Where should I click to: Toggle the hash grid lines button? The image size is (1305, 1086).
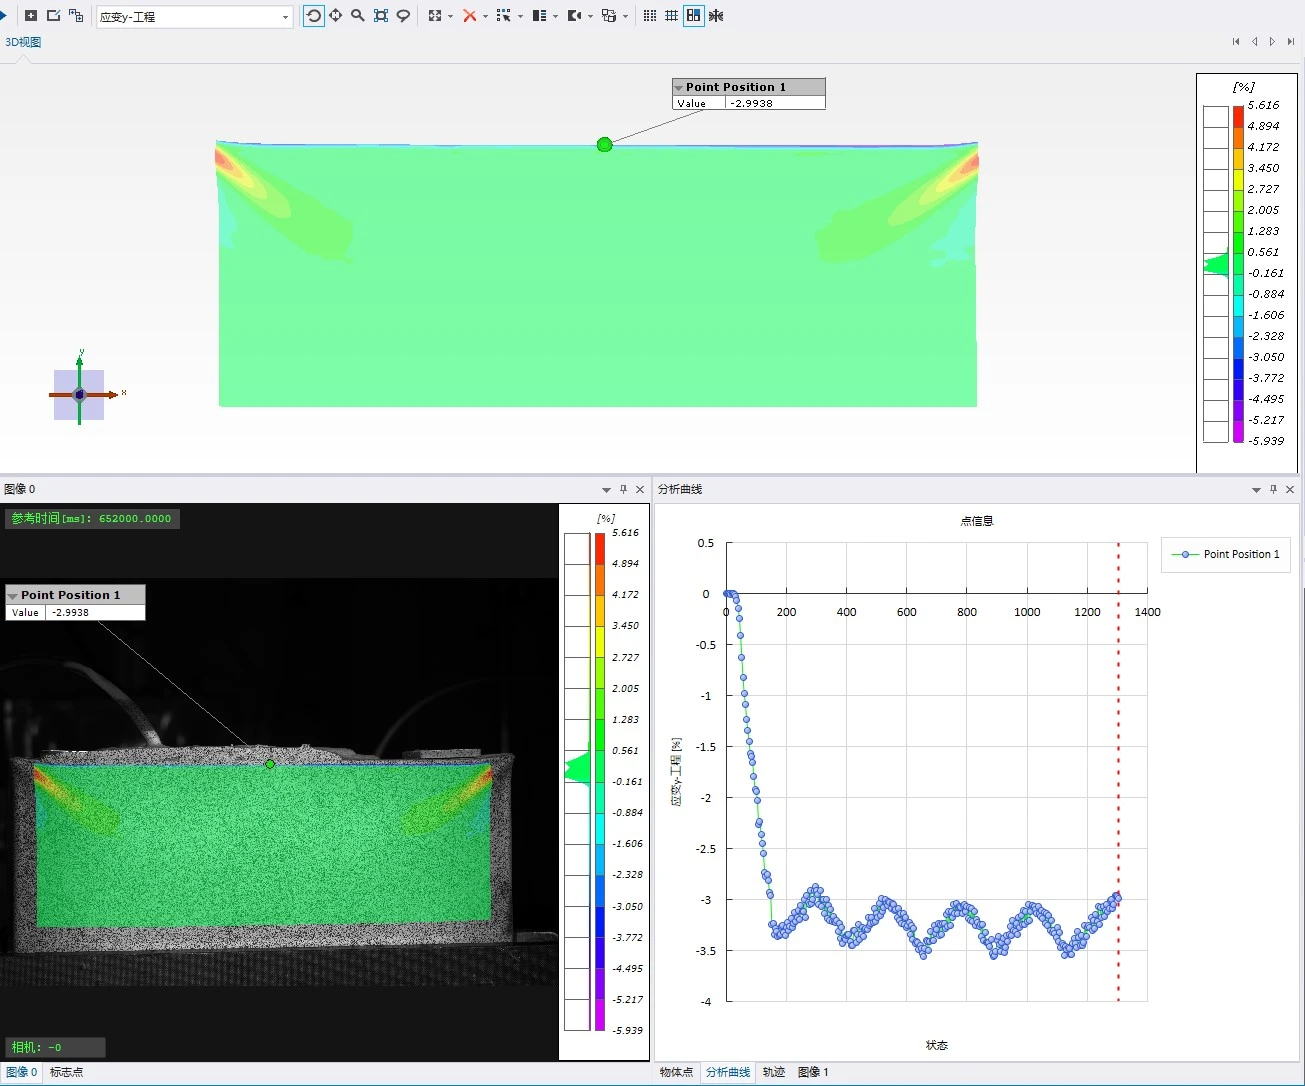[x=671, y=16]
